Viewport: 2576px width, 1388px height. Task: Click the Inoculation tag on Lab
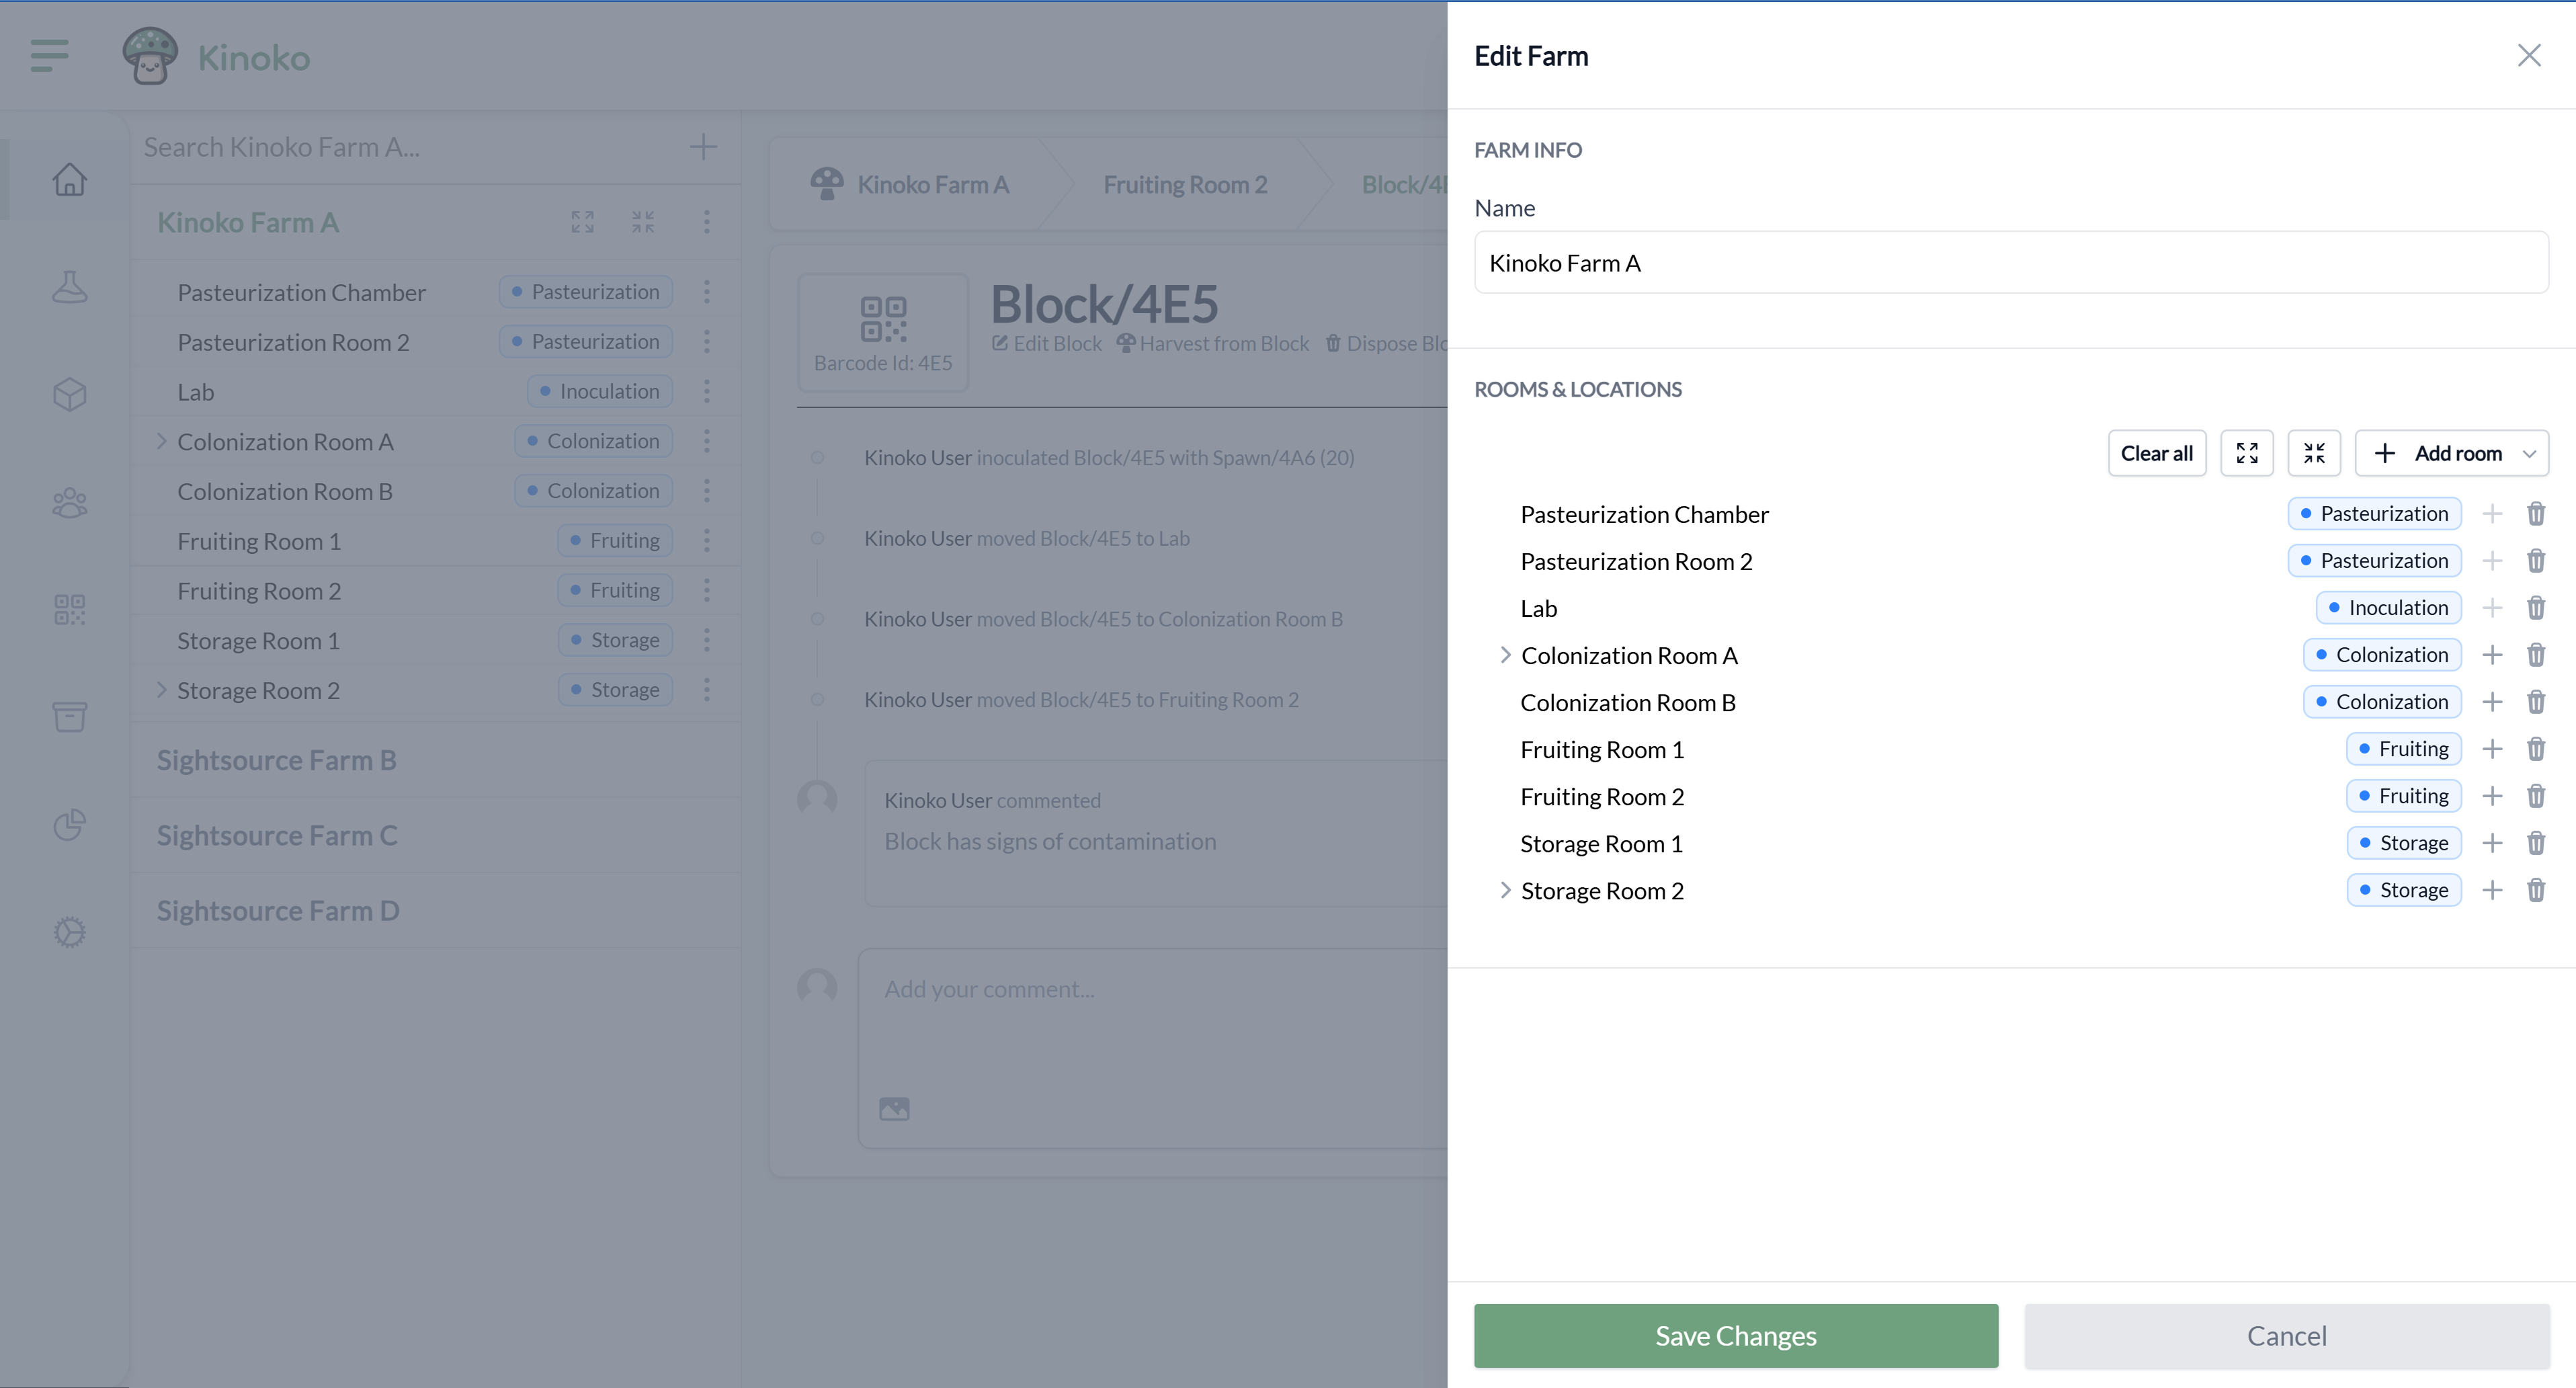pyautogui.click(x=2388, y=608)
